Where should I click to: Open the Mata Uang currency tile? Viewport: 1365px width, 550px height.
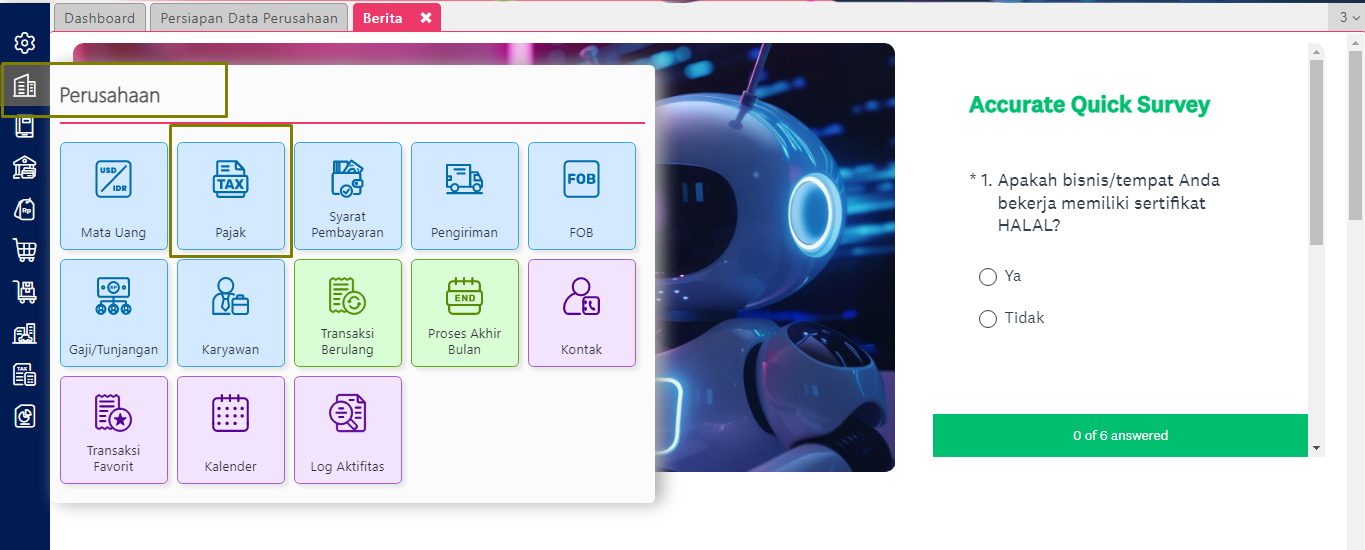(x=114, y=196)
